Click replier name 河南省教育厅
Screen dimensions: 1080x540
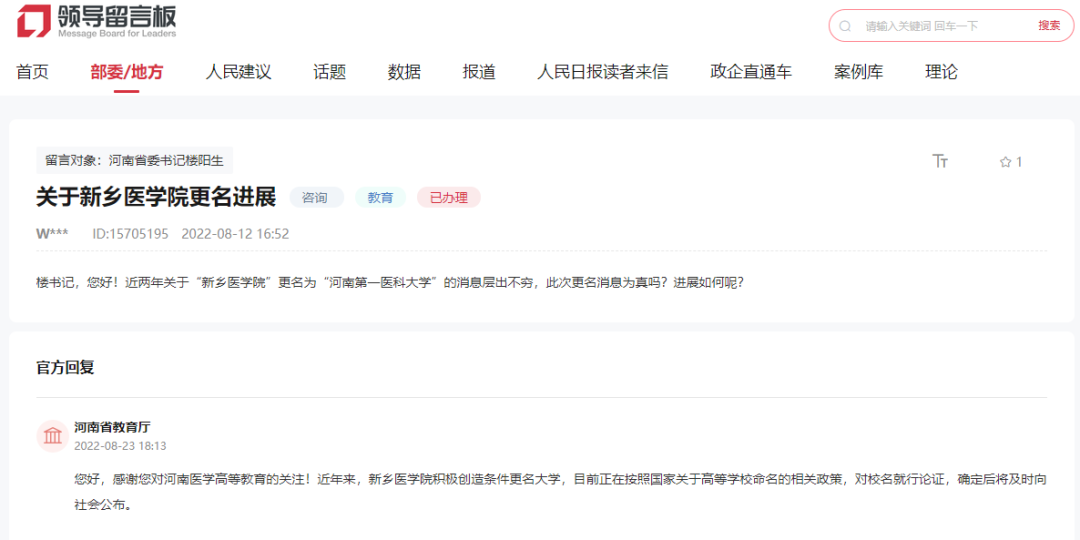(112, 427)
